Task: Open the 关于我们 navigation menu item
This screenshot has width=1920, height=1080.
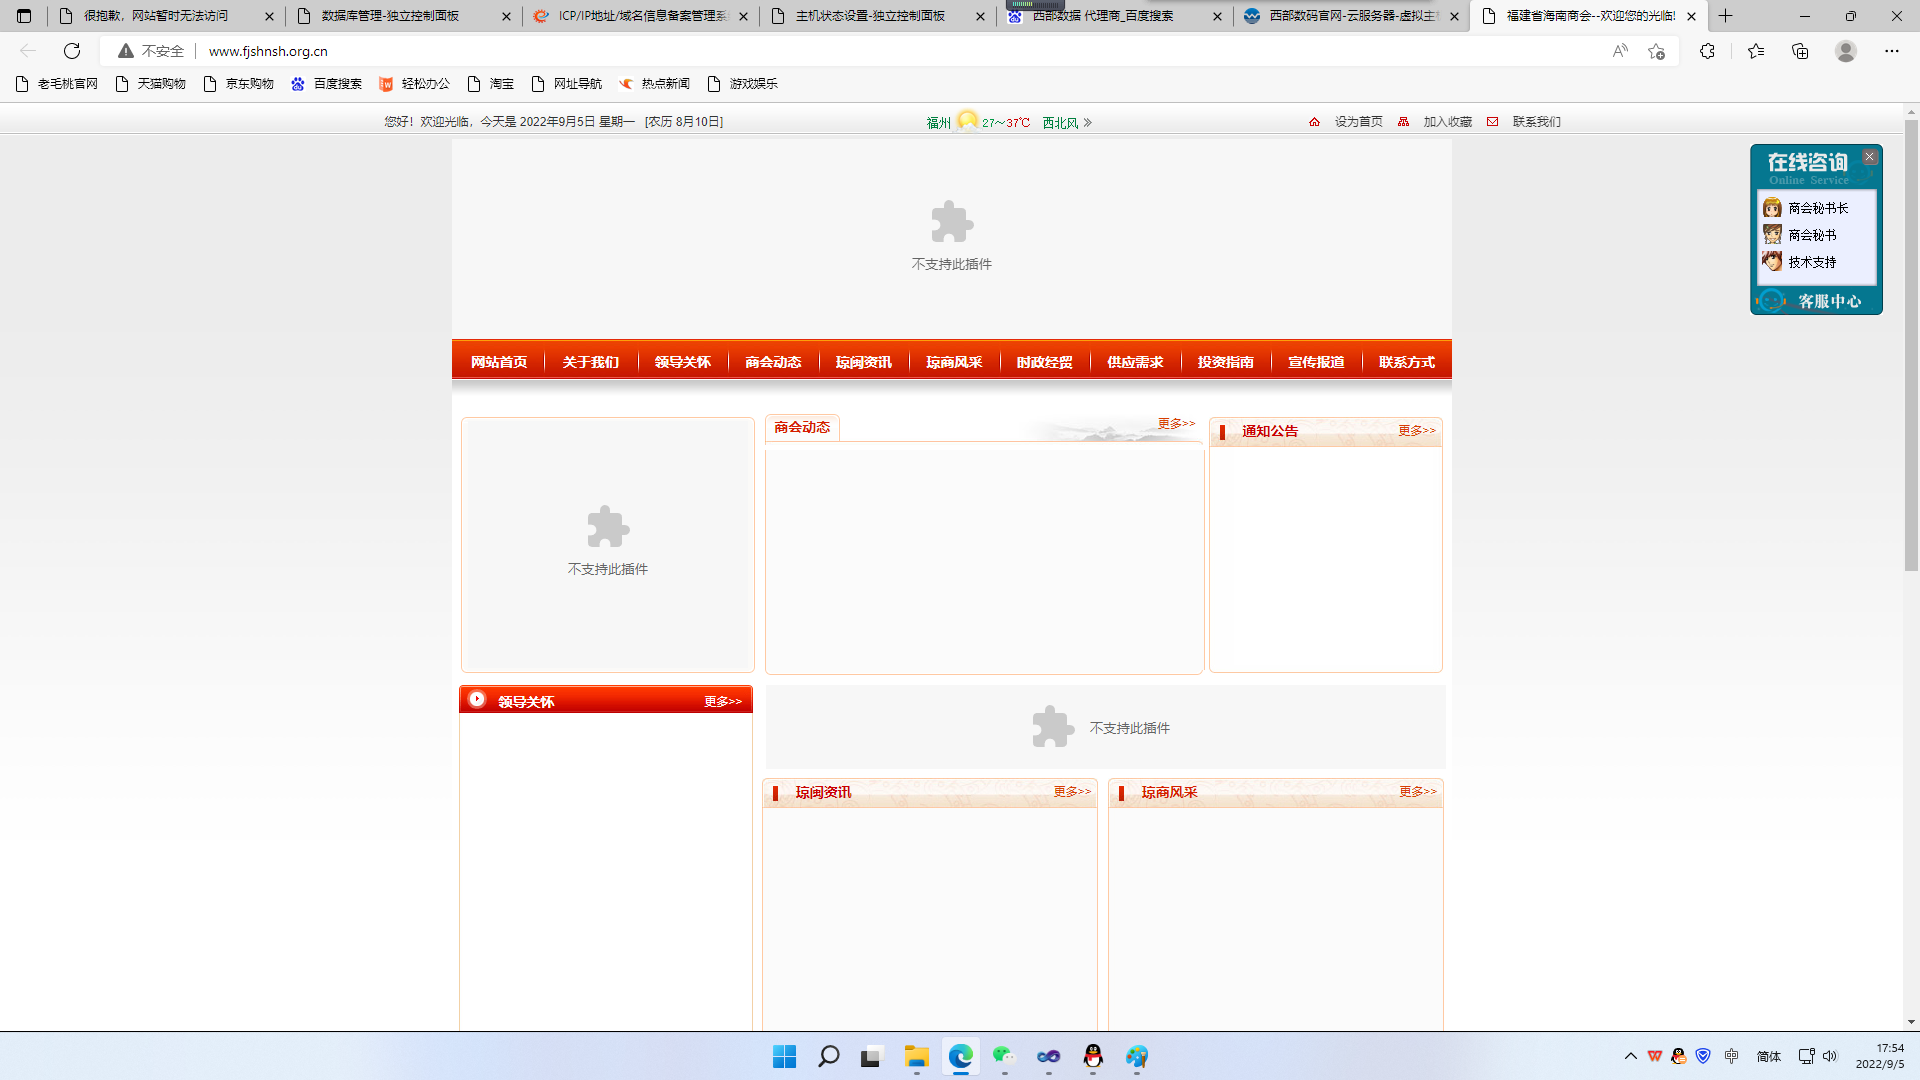Action: (x=590, y=362)
